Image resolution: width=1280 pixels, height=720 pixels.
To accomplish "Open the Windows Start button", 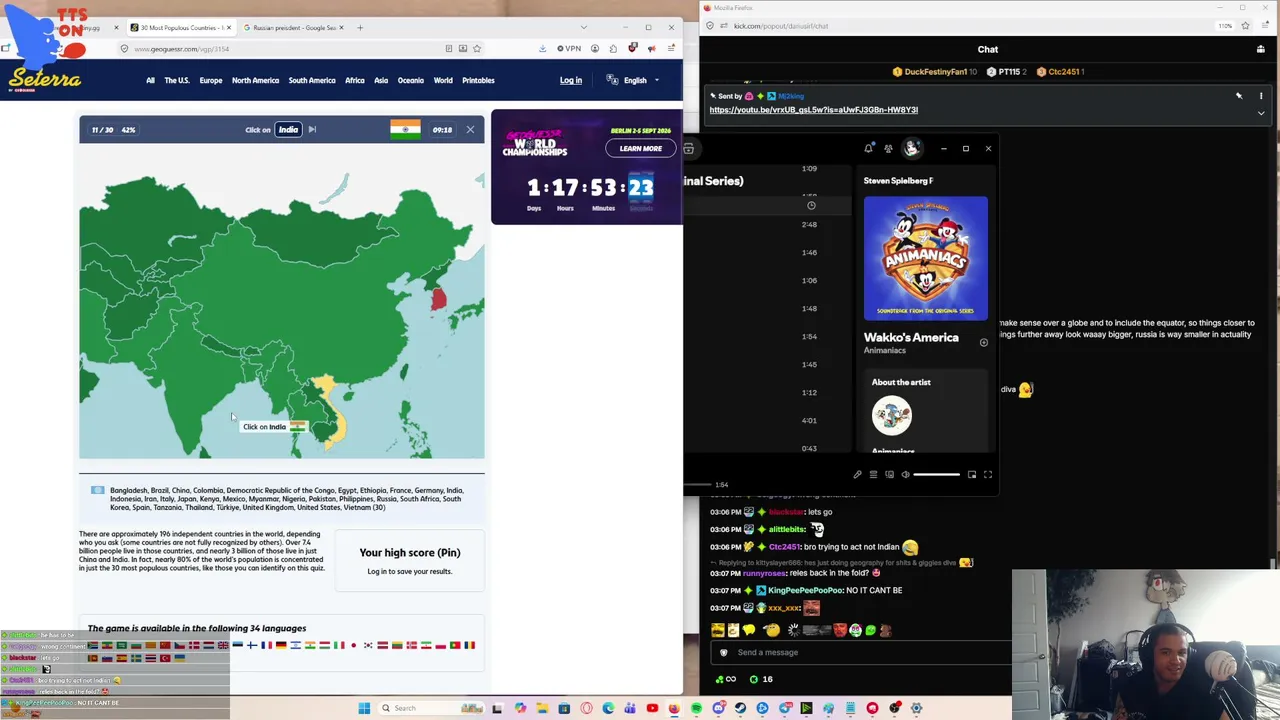I will coord(364,708).
